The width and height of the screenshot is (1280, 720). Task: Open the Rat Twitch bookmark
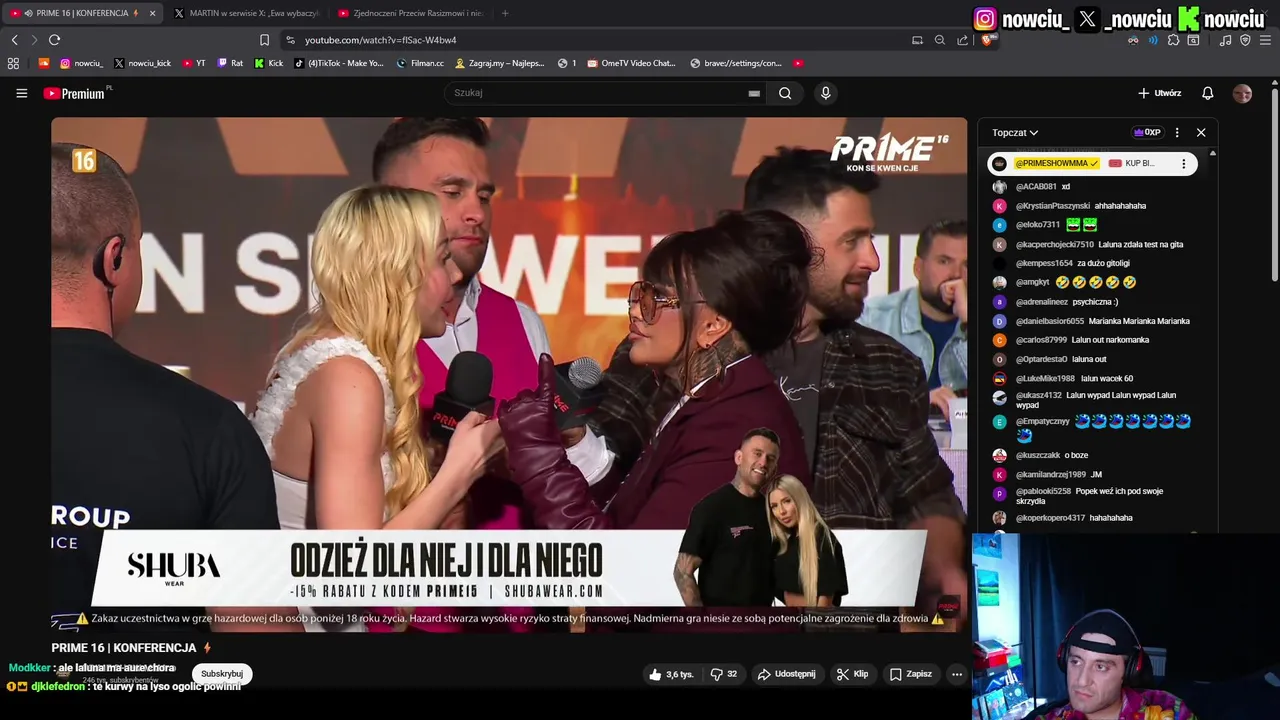(x=230, y=63)
